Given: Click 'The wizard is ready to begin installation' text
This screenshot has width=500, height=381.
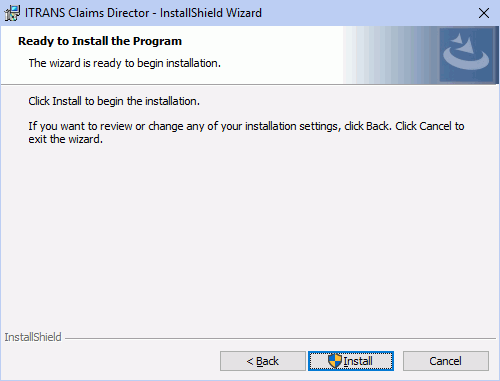Looking at the screenshot, I should click(125, 63).
